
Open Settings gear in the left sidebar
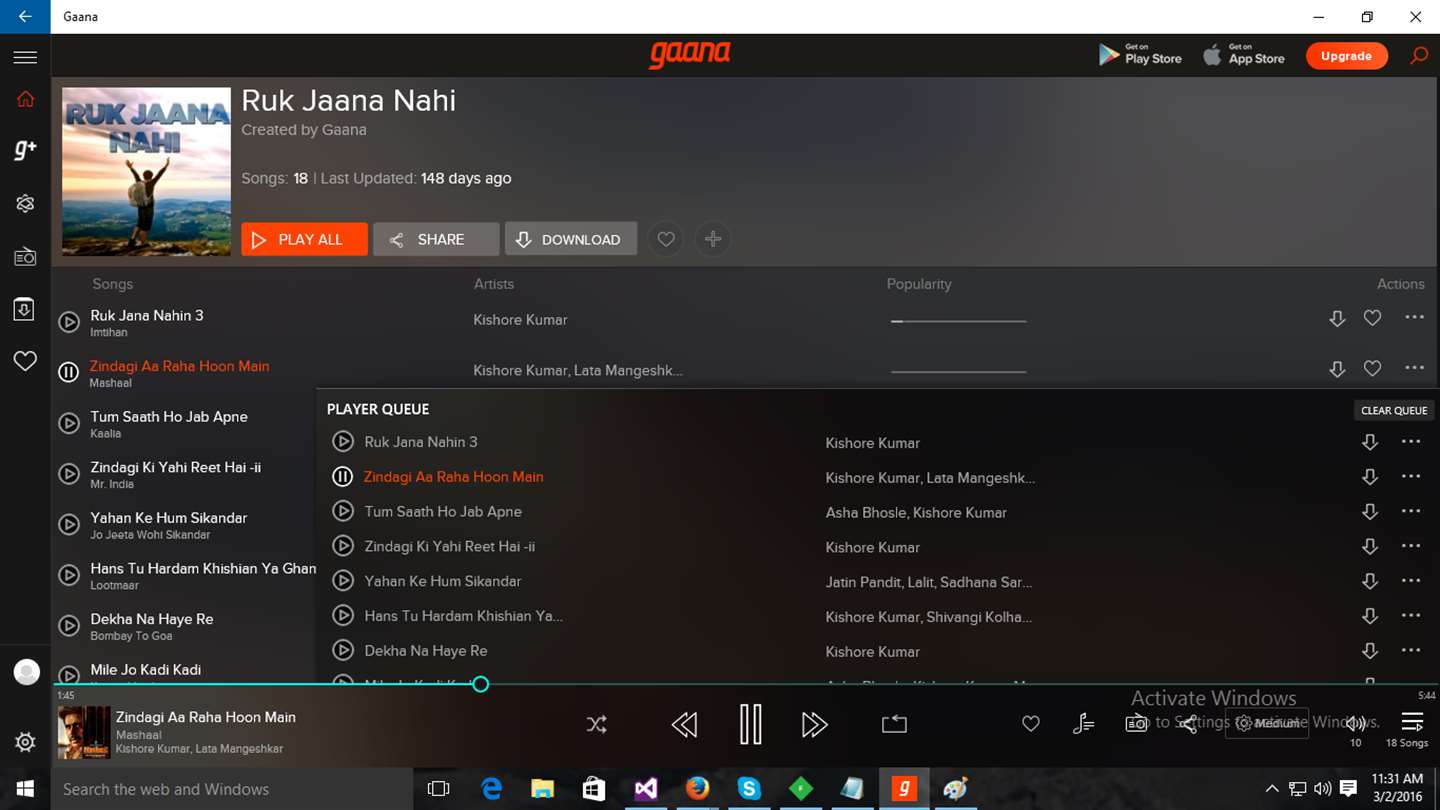pyautogui.click(x=25, y=742)
